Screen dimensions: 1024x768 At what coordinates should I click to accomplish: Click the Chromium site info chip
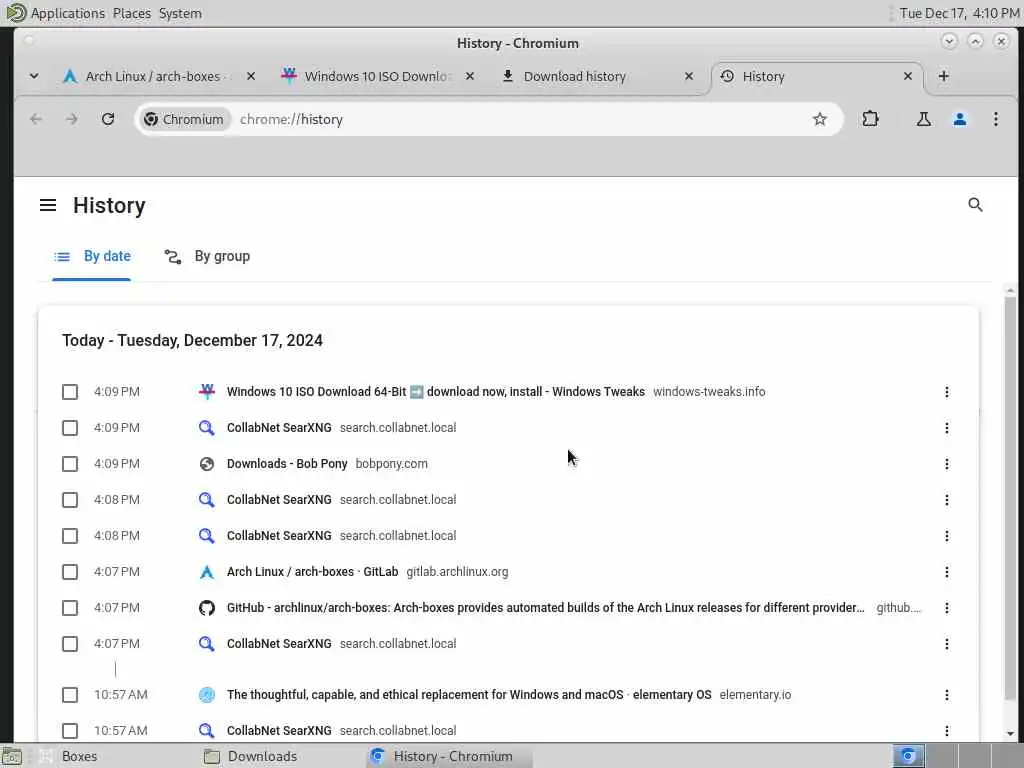tap(184, 120)
